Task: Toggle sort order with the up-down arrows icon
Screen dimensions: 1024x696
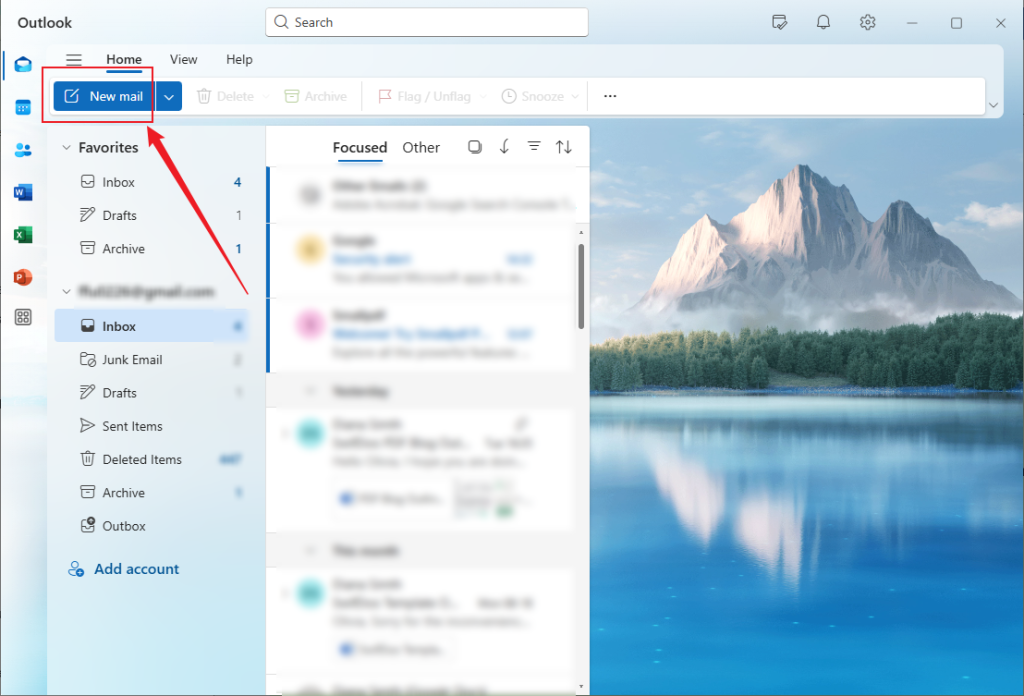Action: (564, 146)
